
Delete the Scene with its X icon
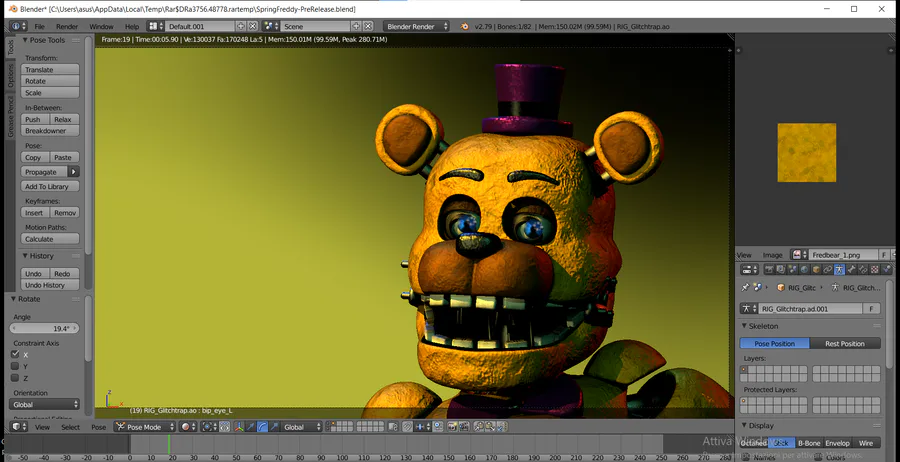pos(368,26)
